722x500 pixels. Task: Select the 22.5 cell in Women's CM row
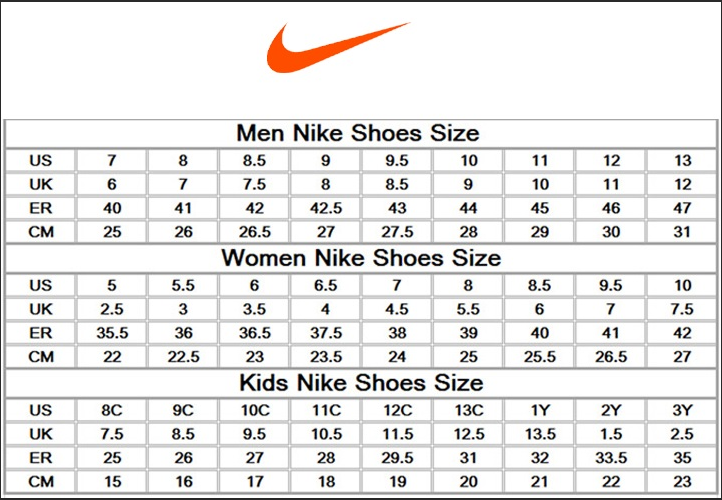tap(183, 357)
